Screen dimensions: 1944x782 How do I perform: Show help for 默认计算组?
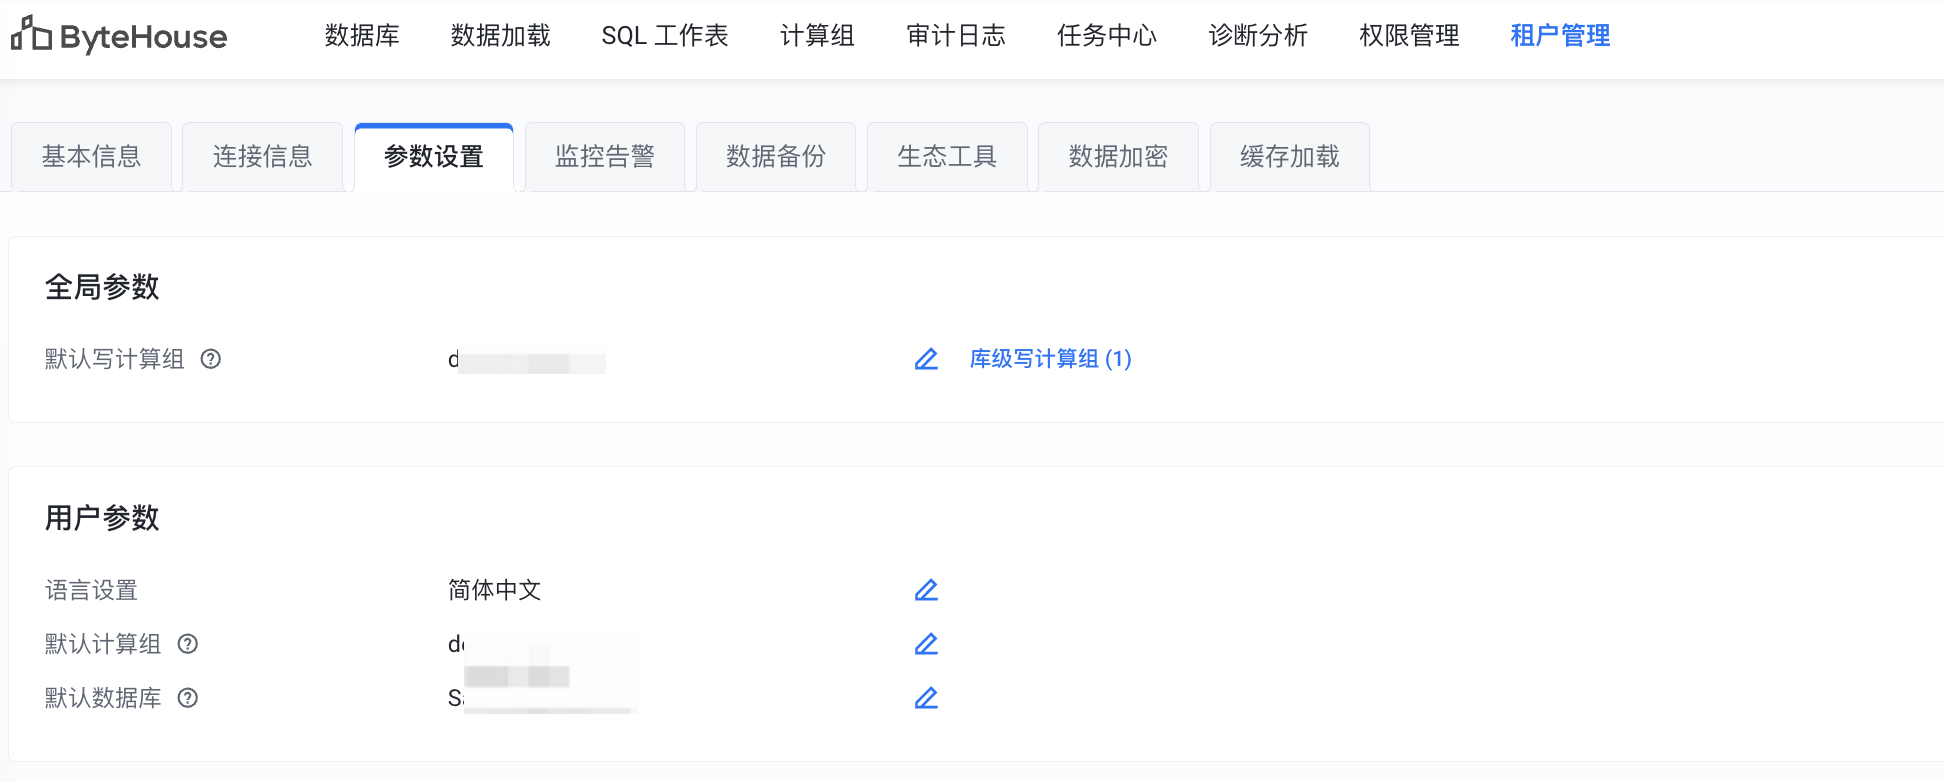point(188,644)
